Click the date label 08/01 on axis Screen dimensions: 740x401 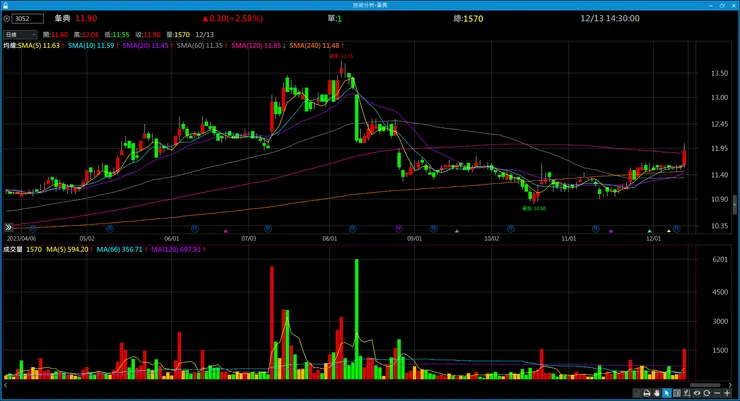click(x=329, y=239)
